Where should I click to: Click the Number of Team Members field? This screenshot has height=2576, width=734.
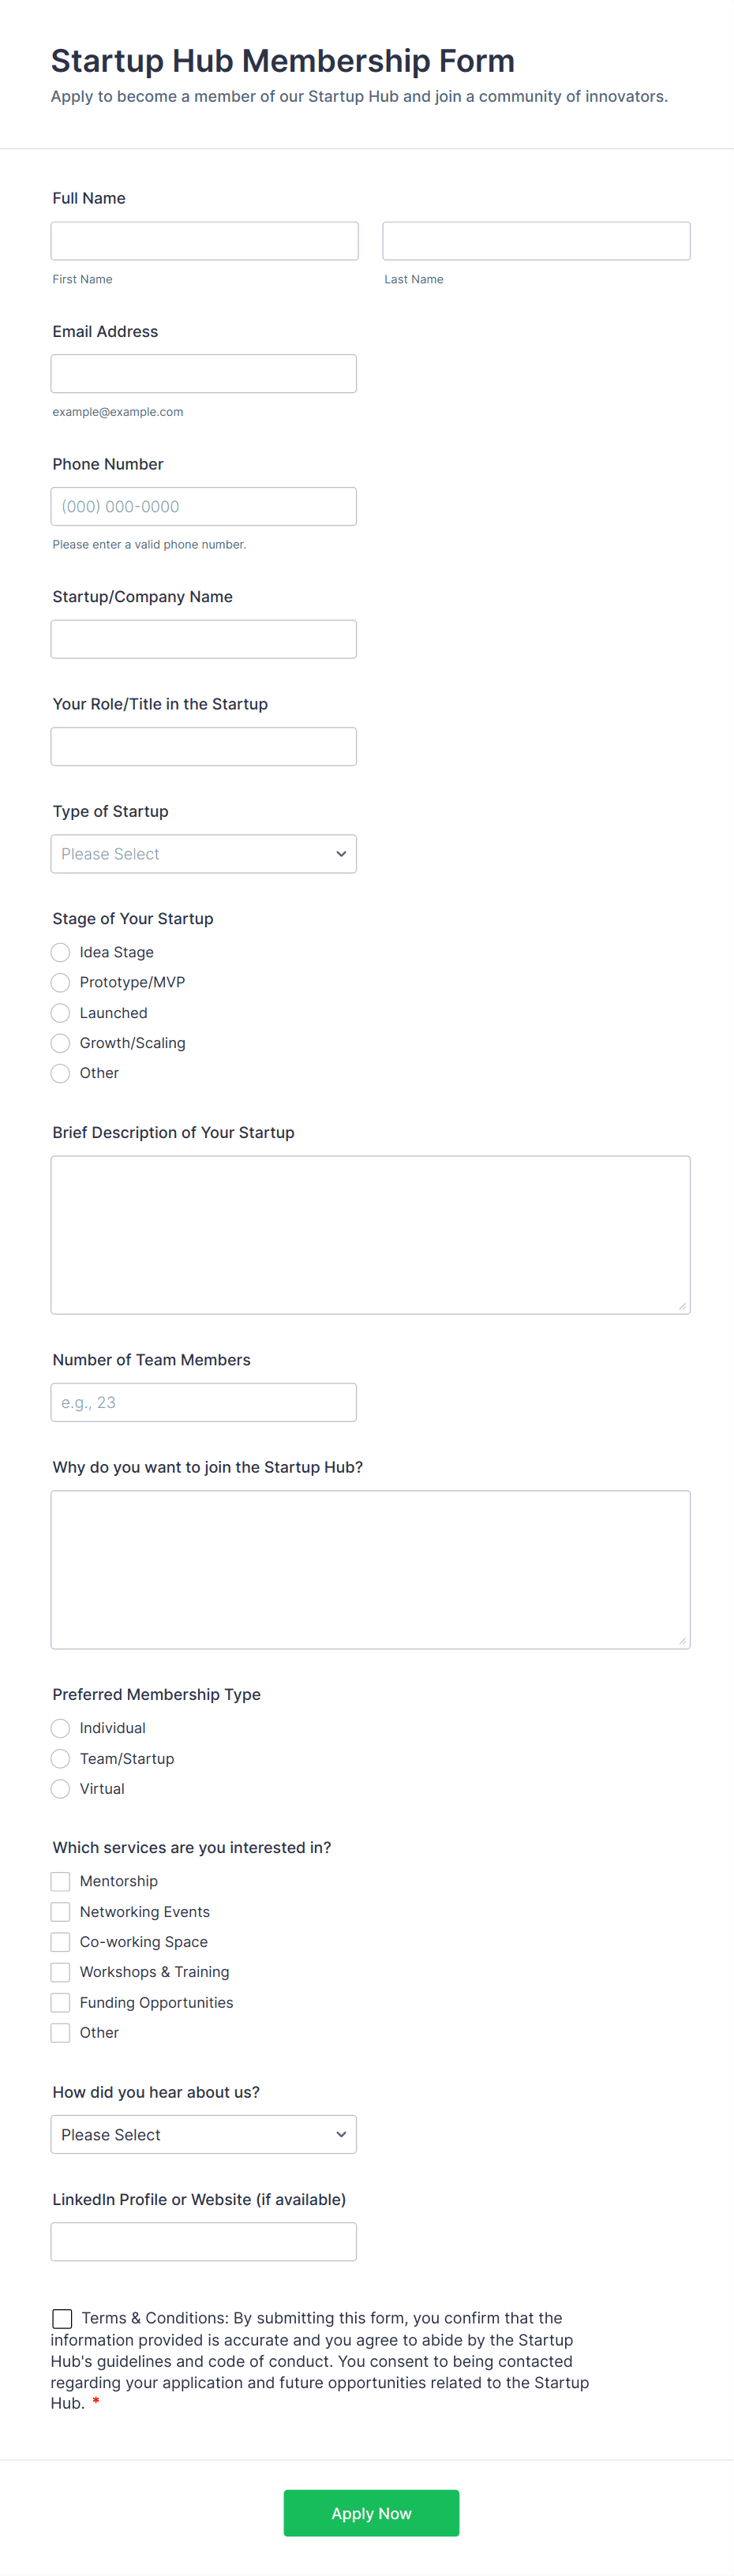pos(203,1402)
